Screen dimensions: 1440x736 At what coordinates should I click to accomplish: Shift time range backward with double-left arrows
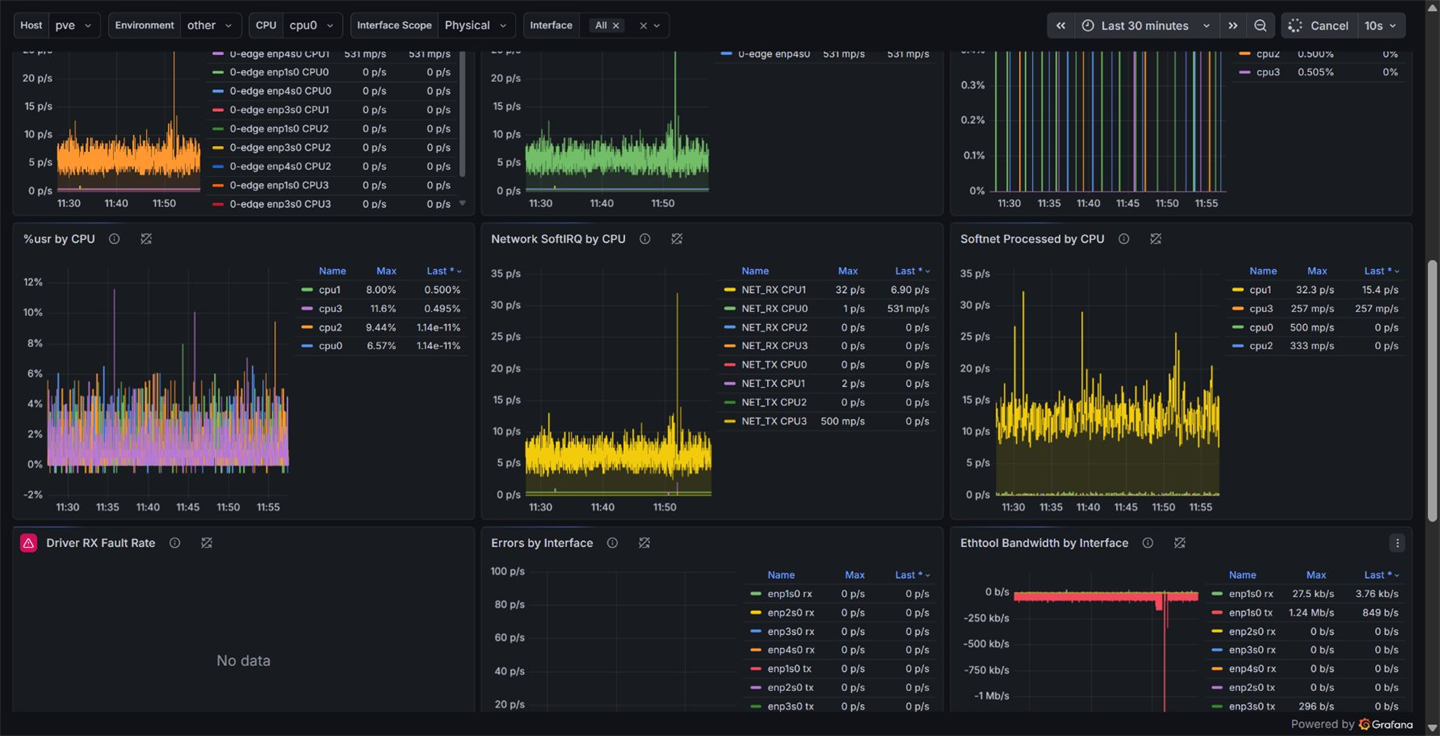[x=1061, y=26]
